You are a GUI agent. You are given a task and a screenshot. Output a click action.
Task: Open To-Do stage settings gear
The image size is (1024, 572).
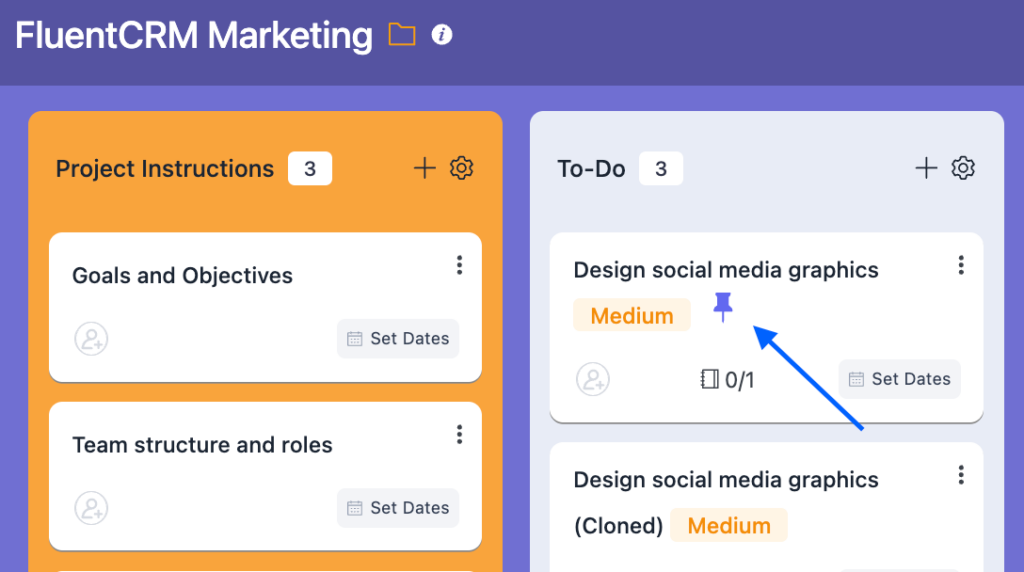pos(963,168)
